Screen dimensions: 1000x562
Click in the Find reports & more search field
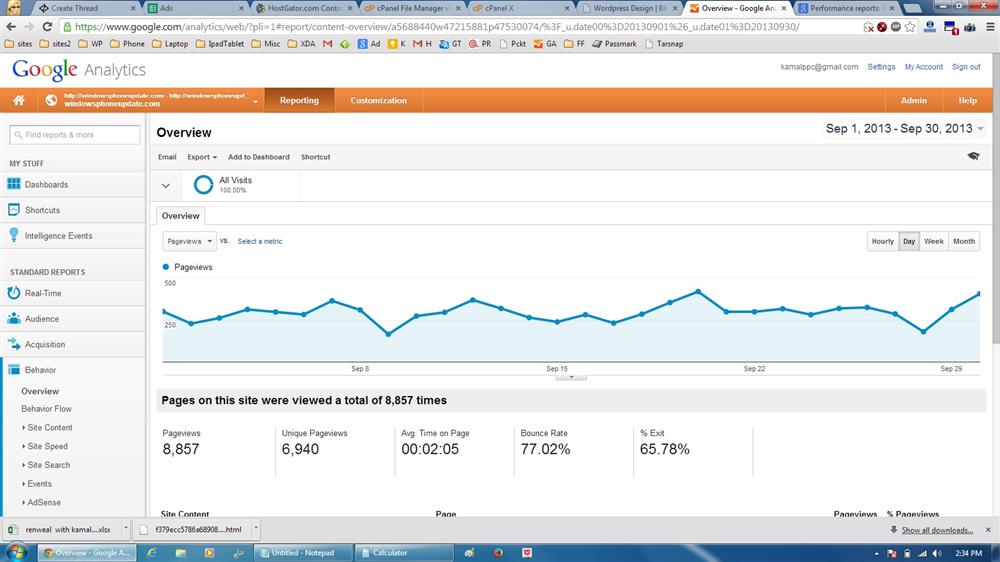pyautogui.click(x=75, y=135)
